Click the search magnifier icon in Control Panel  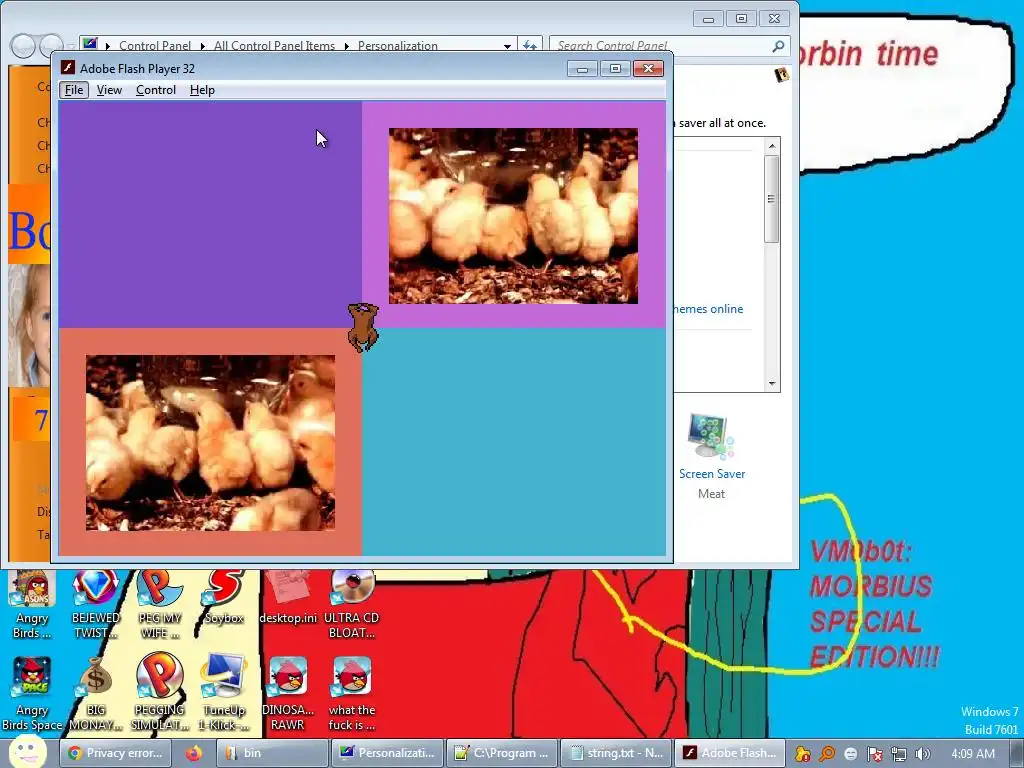pyautogui.click(x=778, y=46)
